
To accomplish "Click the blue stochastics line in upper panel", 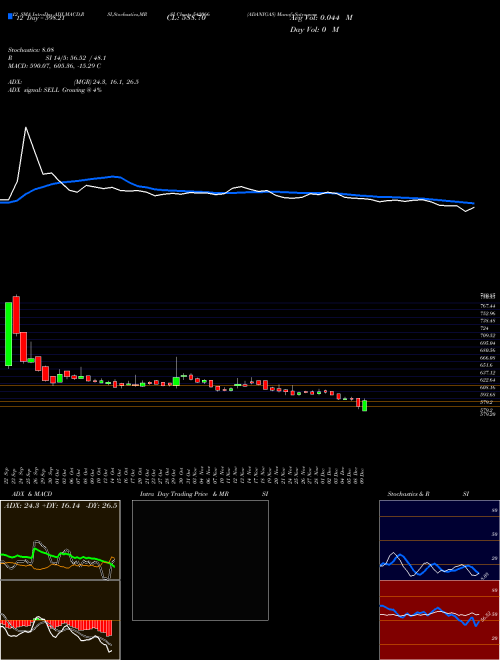I will click(x=429, y=566).
